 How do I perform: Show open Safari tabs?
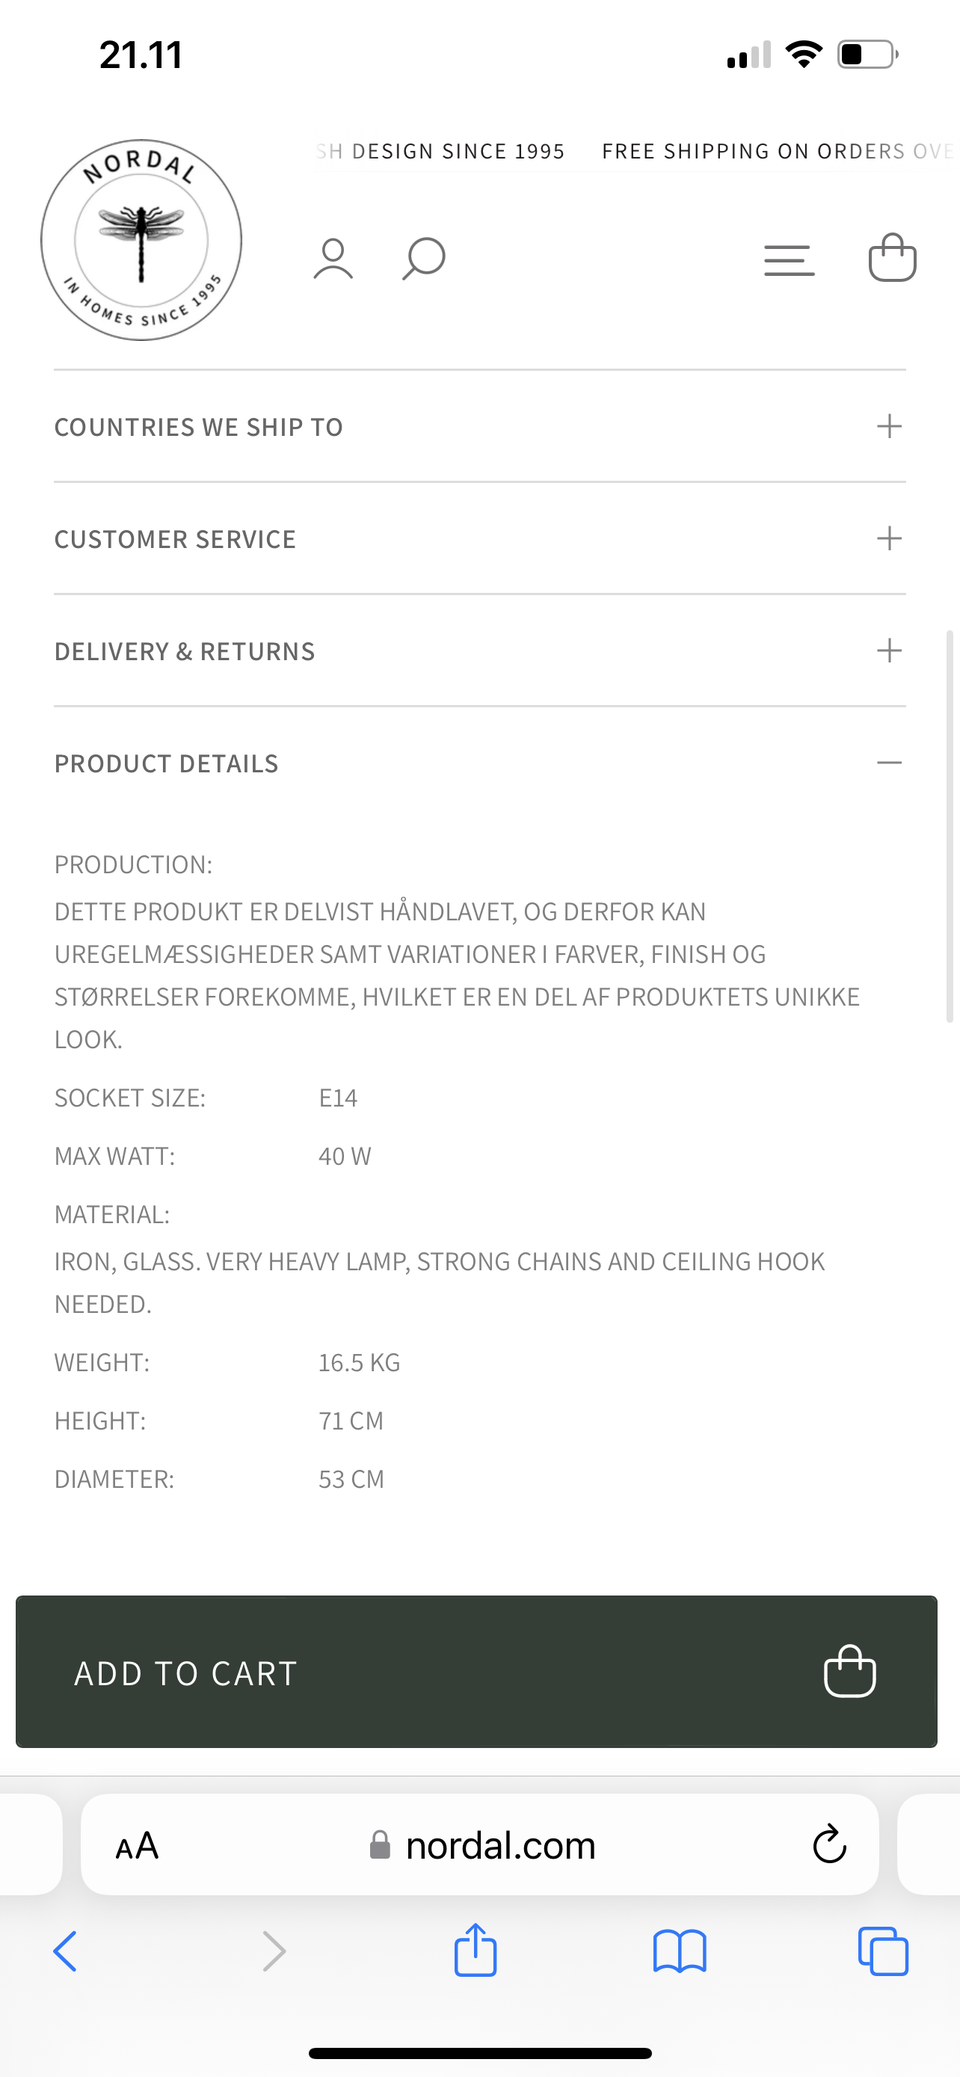[883, 1951]
